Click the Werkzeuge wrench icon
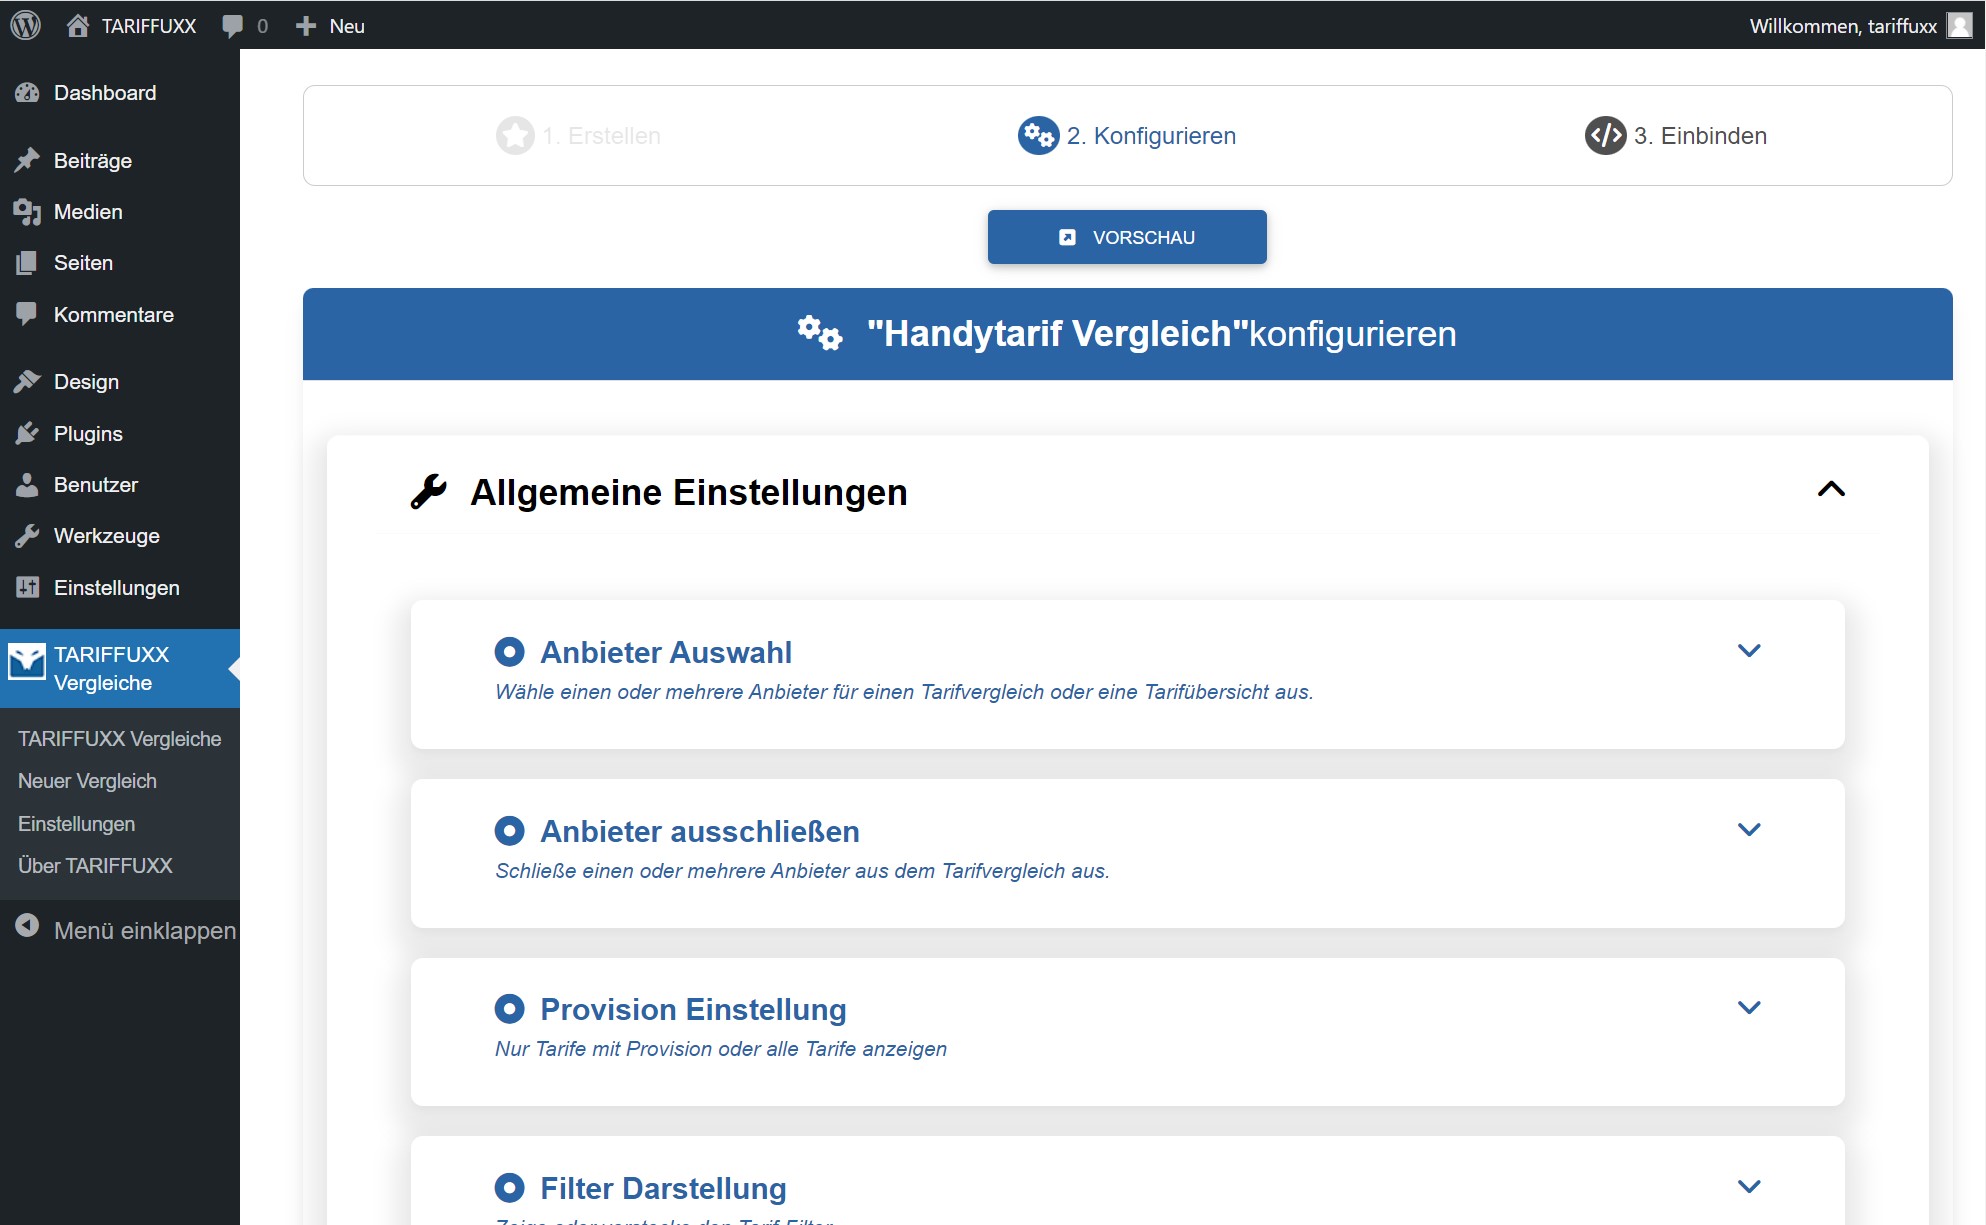 (x=27, y=536)
